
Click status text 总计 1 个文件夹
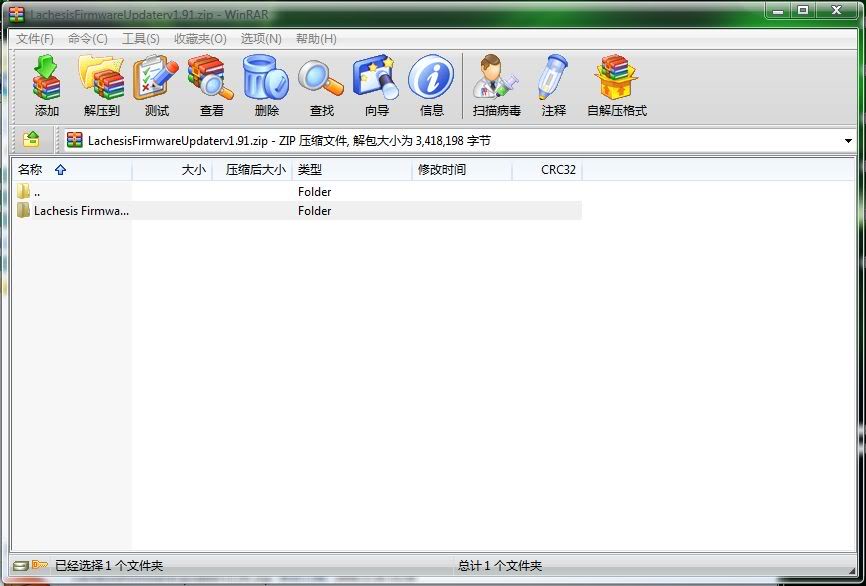(500, 566)
